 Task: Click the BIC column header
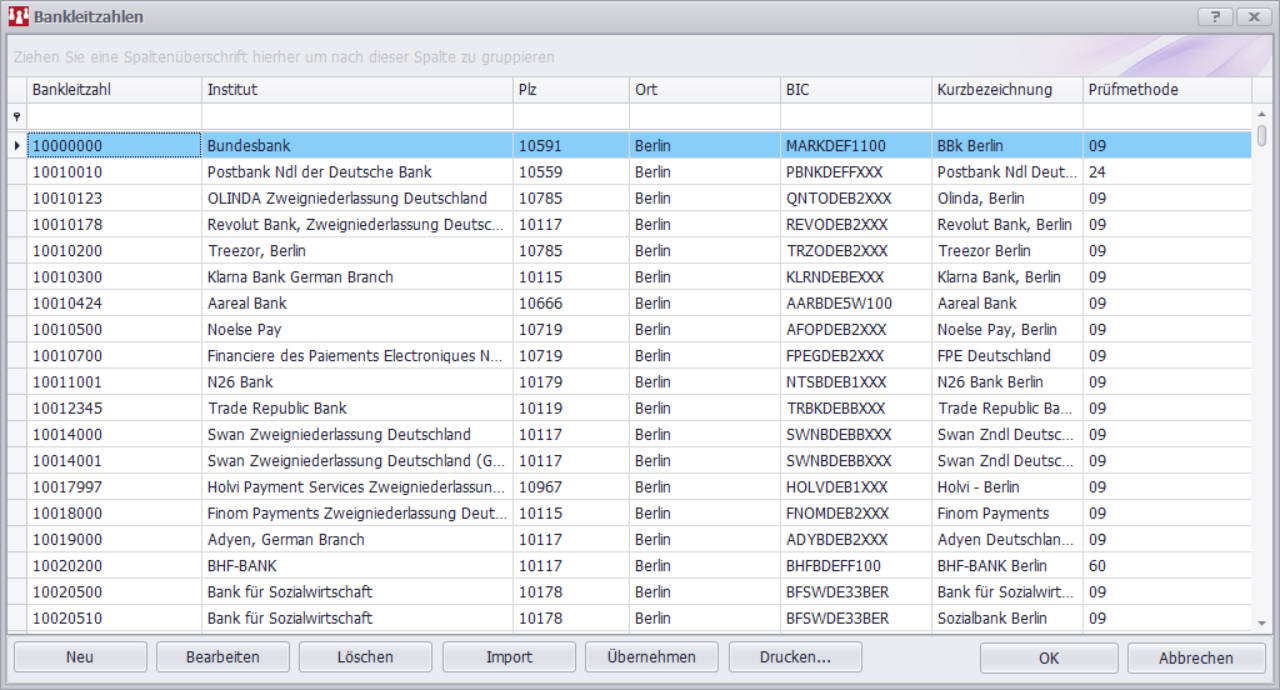[855, 90]
